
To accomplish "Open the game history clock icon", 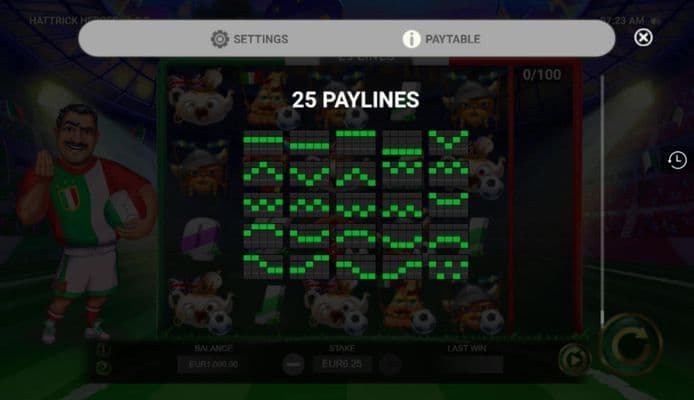I will pos(677,160).
